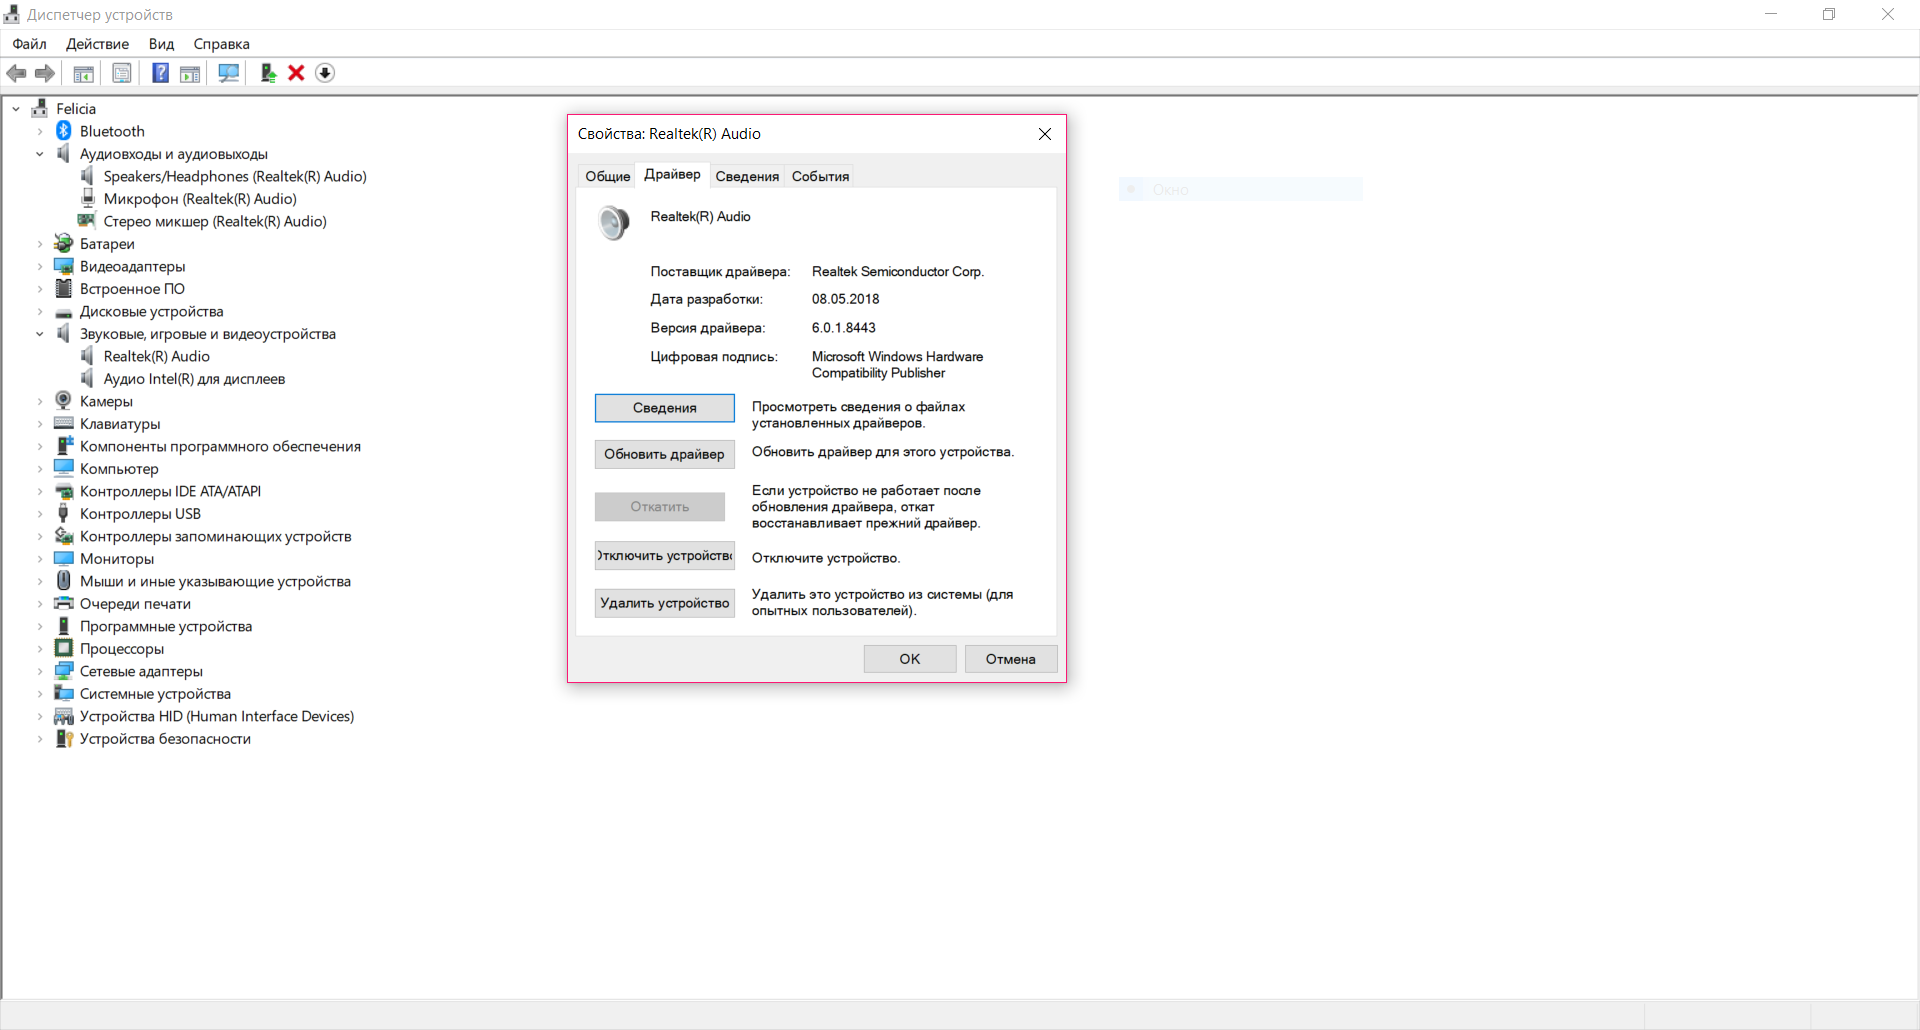The image size is (1920, 1030).
Task: Expand the Bluetooth category
Action: (40, 131)
